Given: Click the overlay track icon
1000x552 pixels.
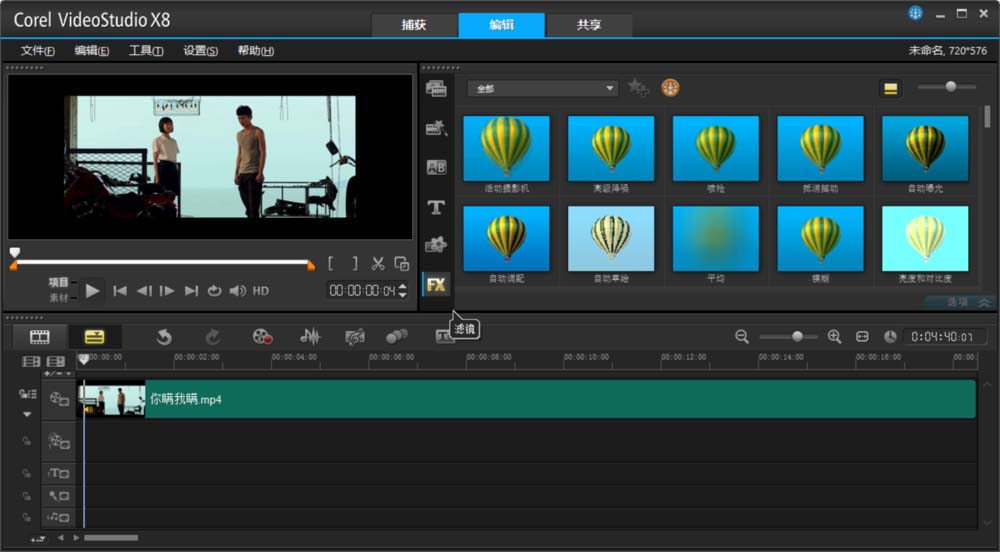Looking at the screenshot, I should (x=59, y=440).
